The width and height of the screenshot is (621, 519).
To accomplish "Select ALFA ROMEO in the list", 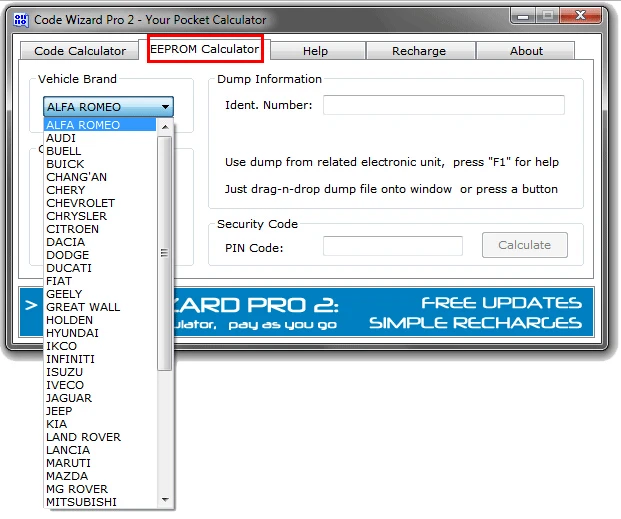I will (x=100, y=125).
